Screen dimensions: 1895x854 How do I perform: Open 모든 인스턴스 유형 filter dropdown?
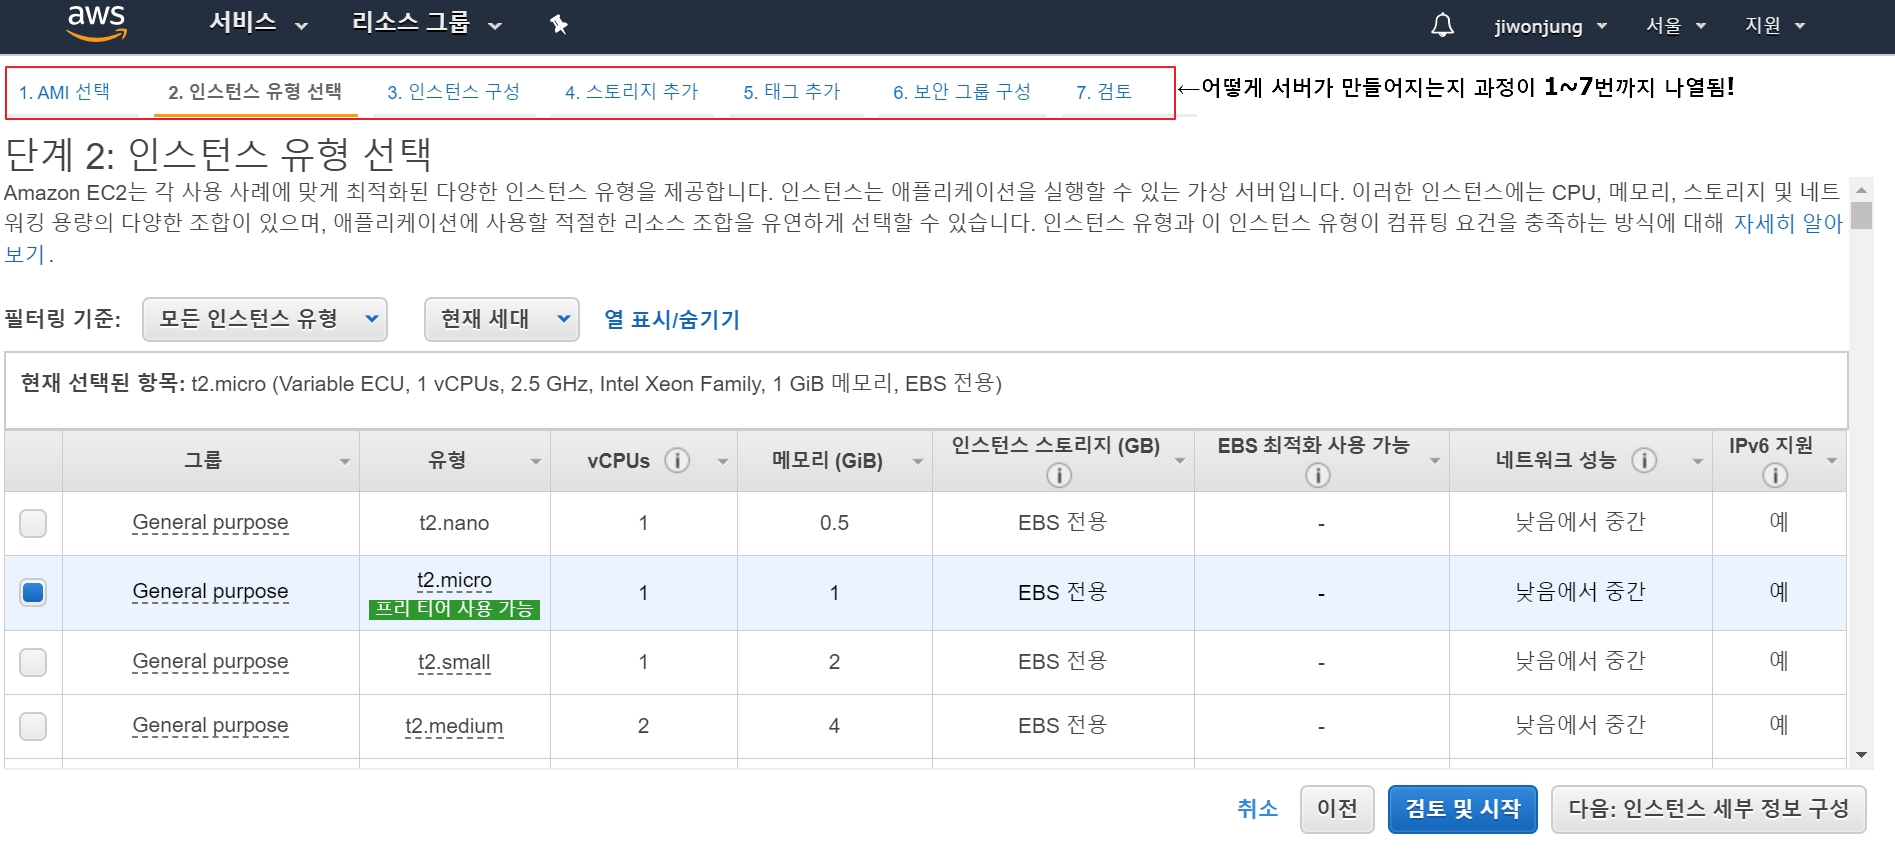click(x=265, y=319)
